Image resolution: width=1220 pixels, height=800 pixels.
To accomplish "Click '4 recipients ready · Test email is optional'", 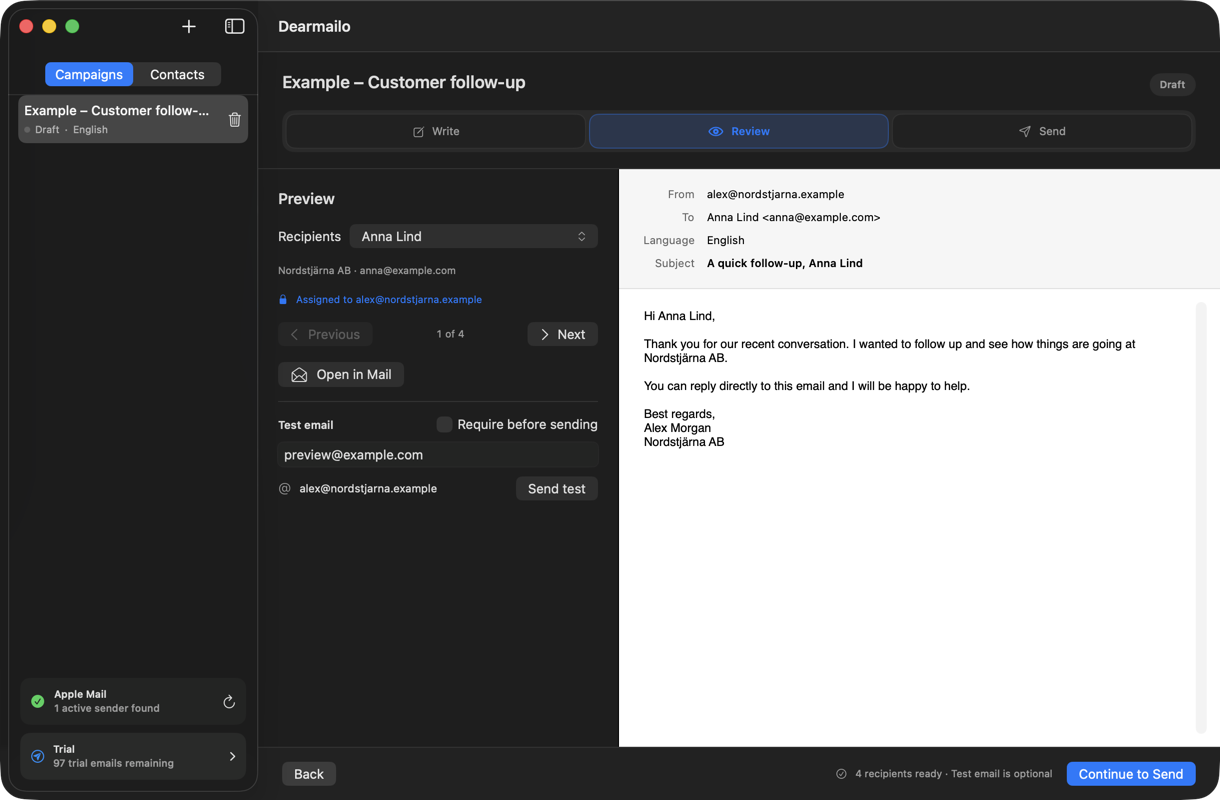I will pyautogui.click(x=954, y=774).
